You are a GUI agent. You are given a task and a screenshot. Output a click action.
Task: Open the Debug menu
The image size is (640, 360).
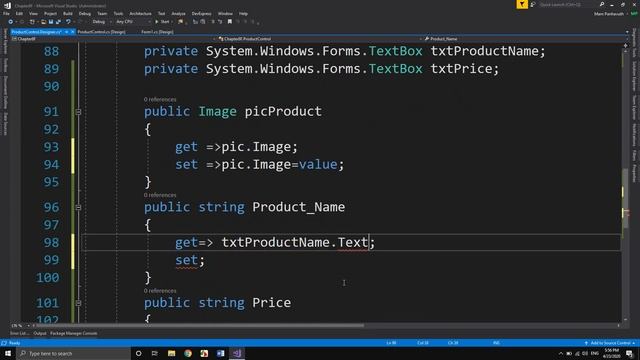[x=84, y=13]
